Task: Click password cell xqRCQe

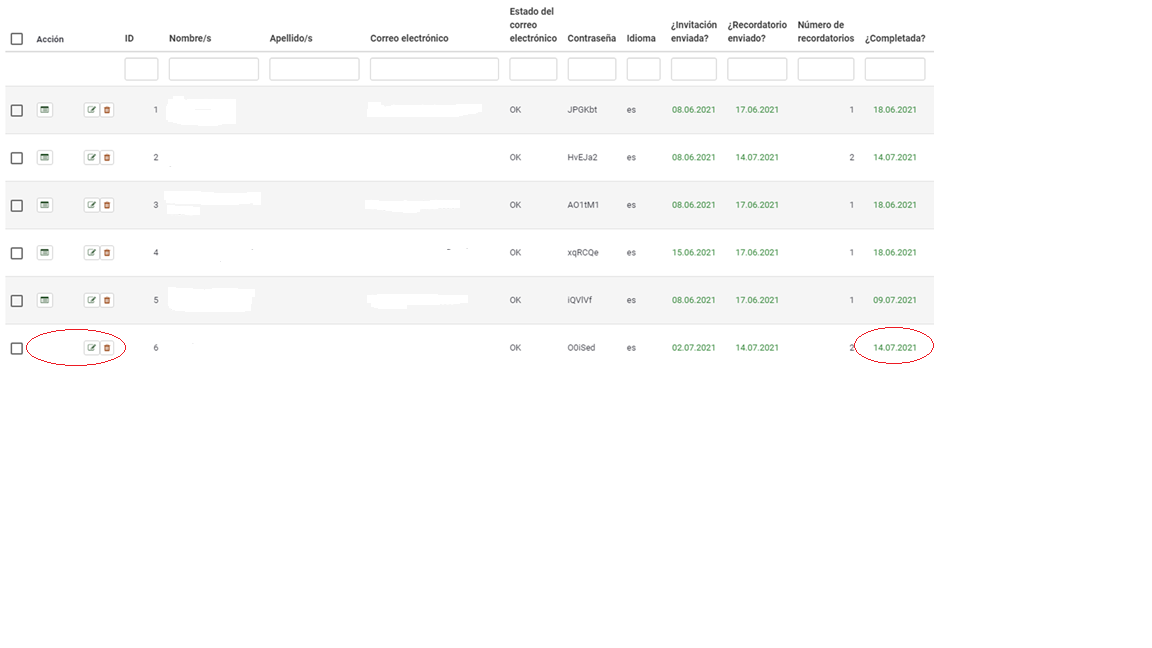Action: [x=583, y=253]
